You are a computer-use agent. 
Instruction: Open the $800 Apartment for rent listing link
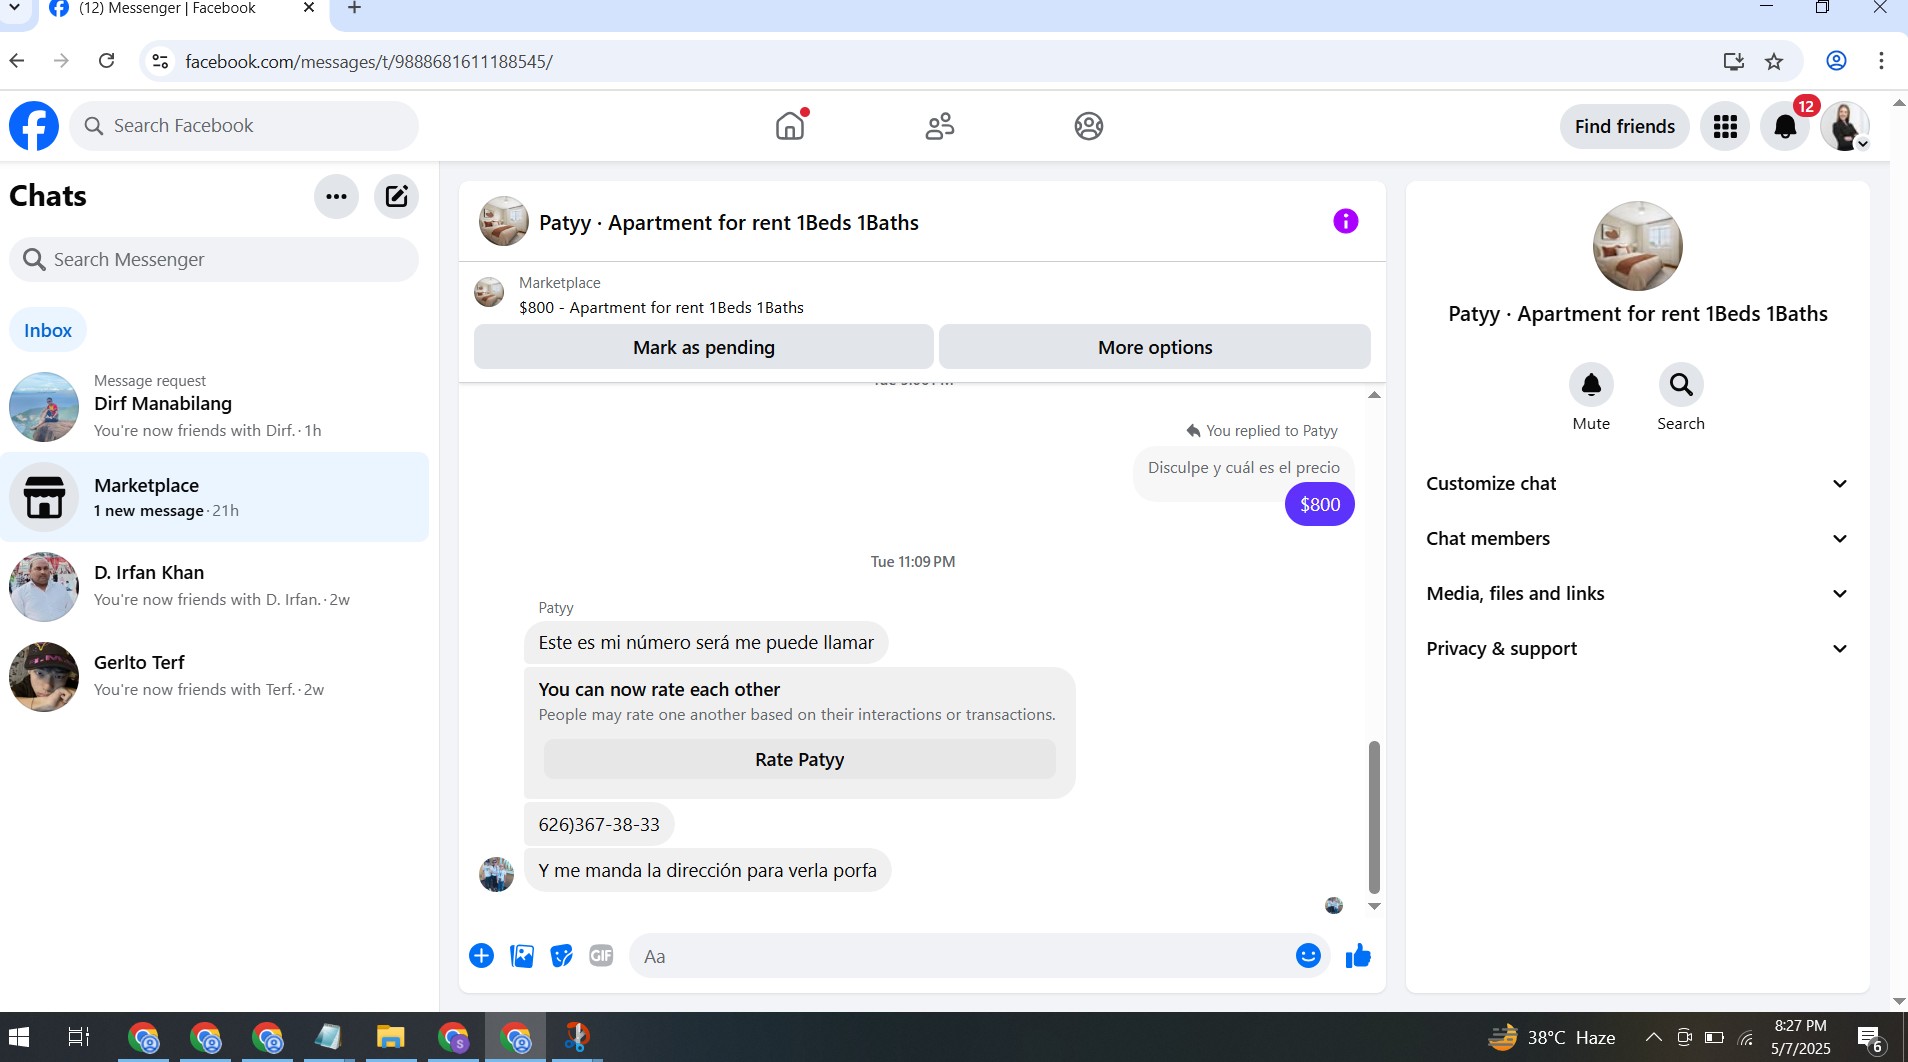(661, 308)
